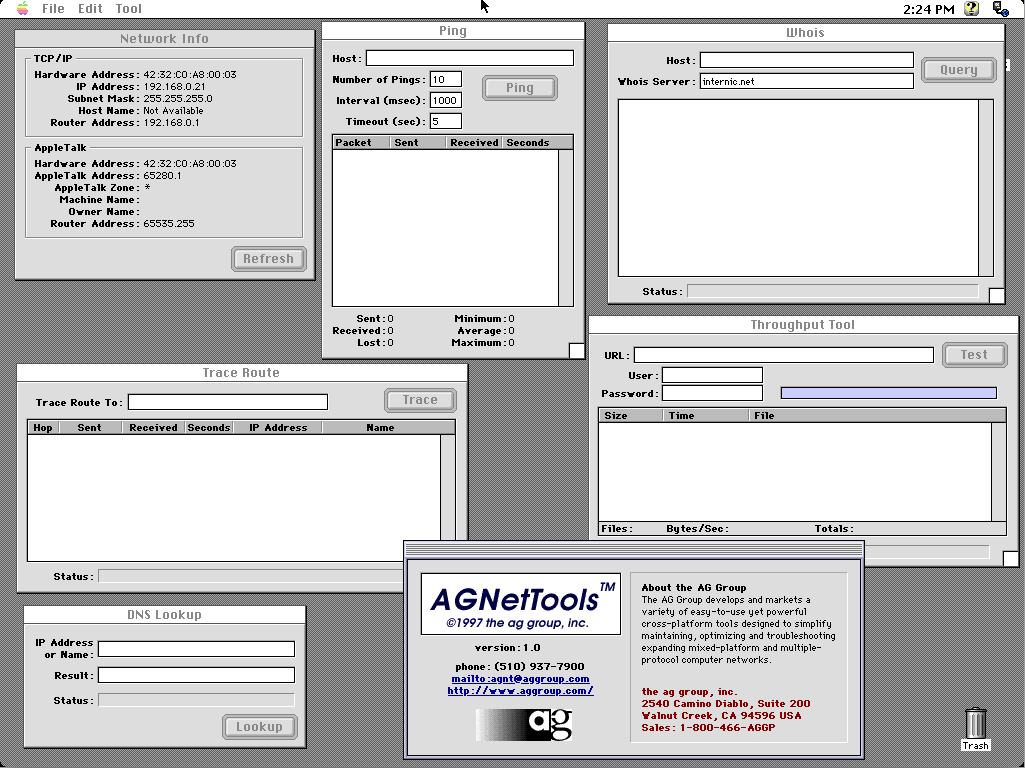Open the Edit menu
The height and width of the screenshot is (768, 1025).
pos(90,8)
